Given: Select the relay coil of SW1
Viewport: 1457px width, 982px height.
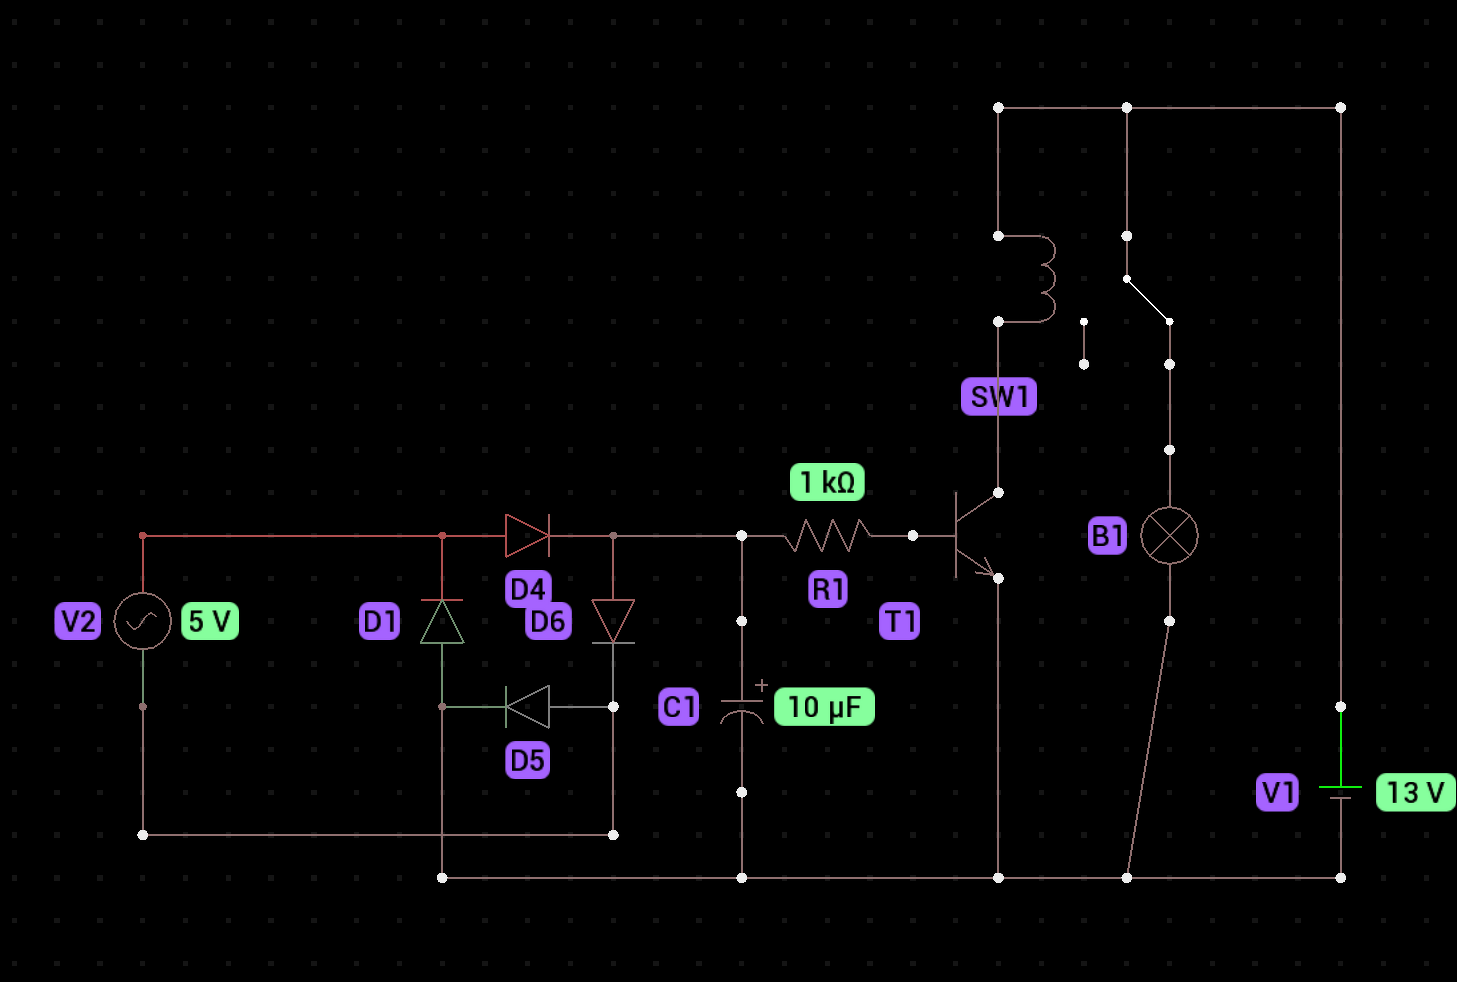Looking at the screenshot, I should [x=1030, y=279].
